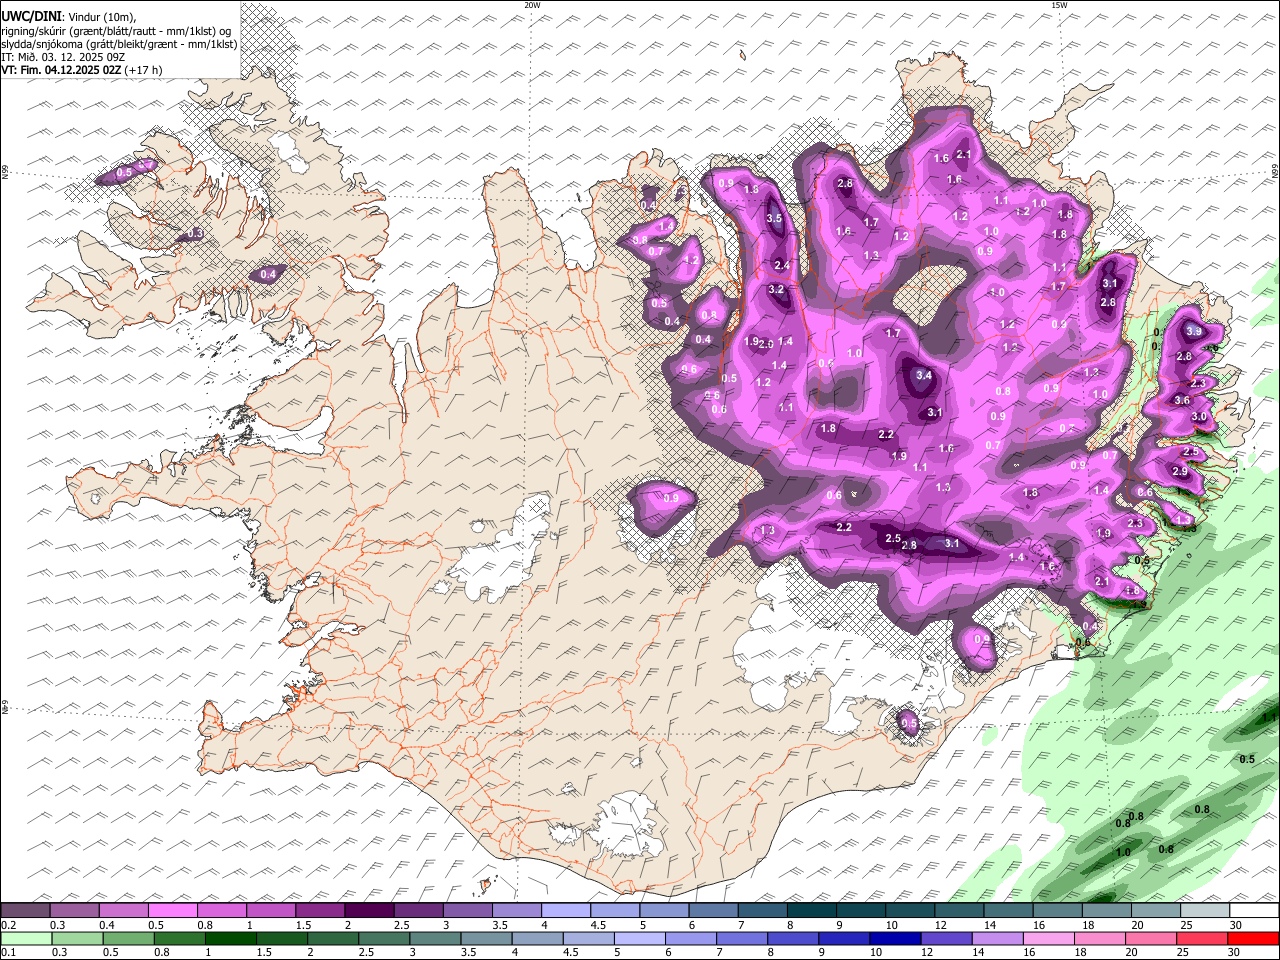Viewport: 1280px width, 960px height.
Task: Click the 20W longitude label at top
Action: (x=532, y=5)
